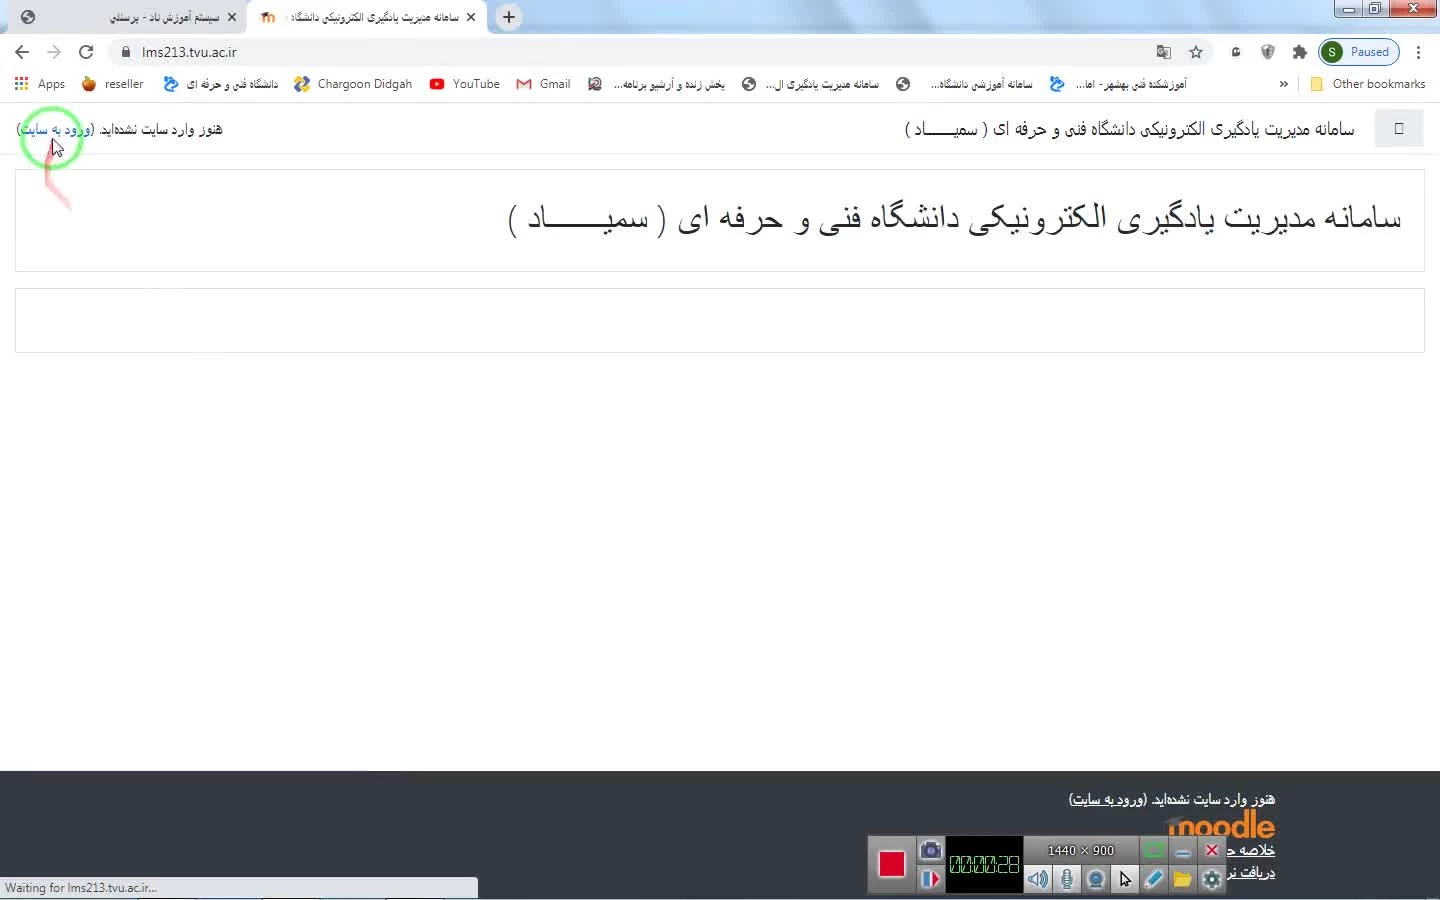Close the recorder toolbar with red X
The image size is (1440, 900).
[1212, 850]
